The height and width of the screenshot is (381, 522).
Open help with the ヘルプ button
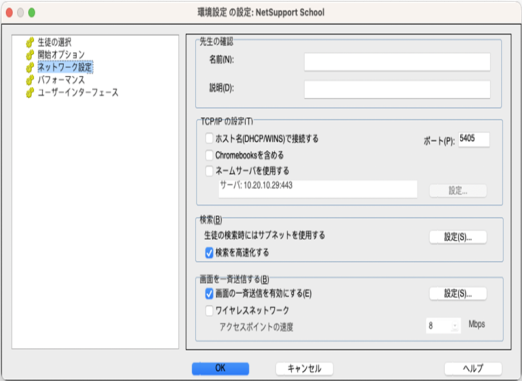473,368
